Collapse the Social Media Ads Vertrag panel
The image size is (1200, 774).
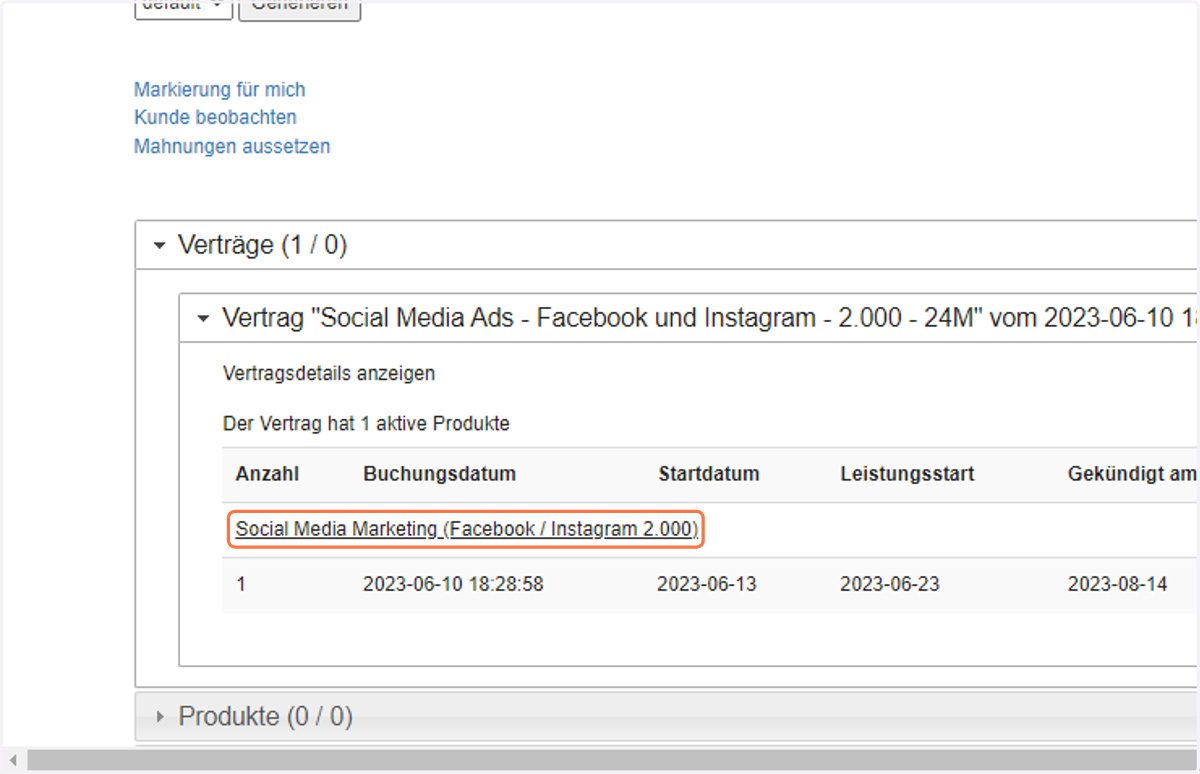[x=688, y=319]
